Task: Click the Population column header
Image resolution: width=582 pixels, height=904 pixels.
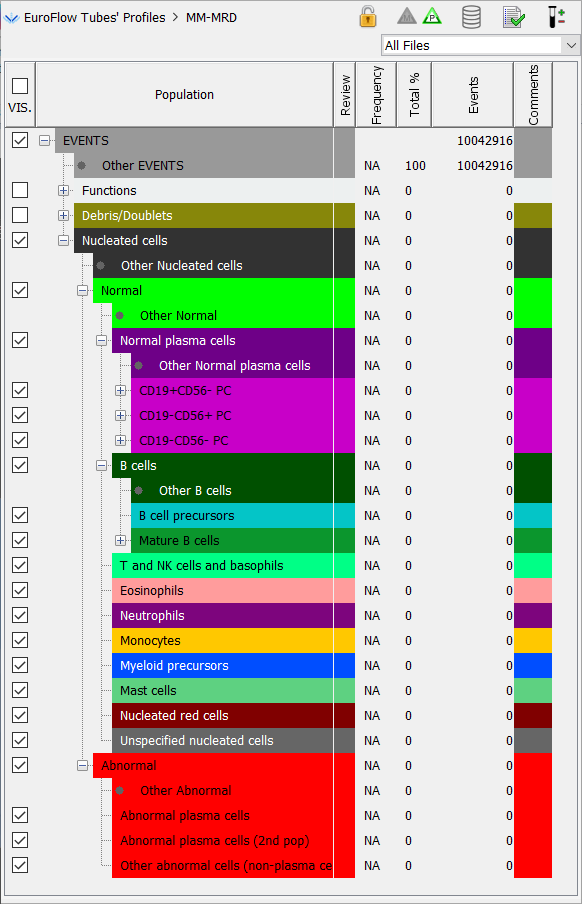Action: click(x=185, y=95)
